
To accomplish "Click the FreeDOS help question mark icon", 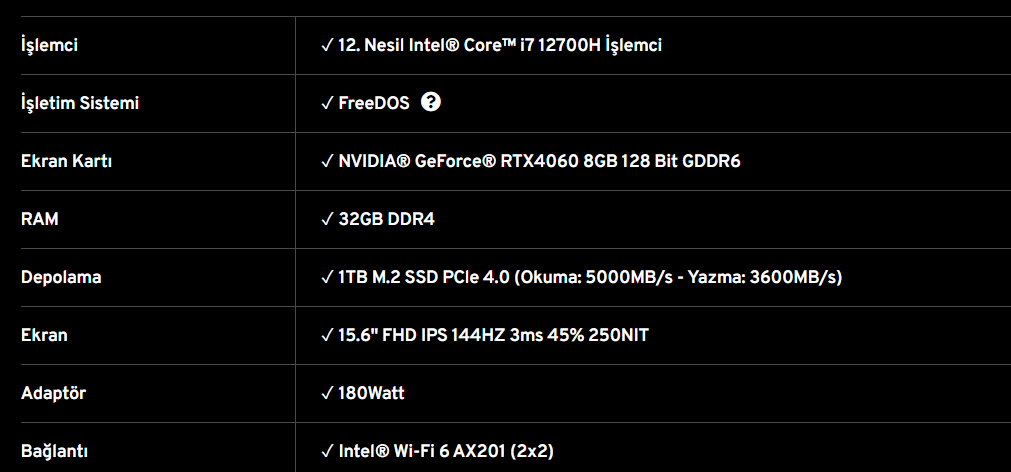I will tap(431, 102).
